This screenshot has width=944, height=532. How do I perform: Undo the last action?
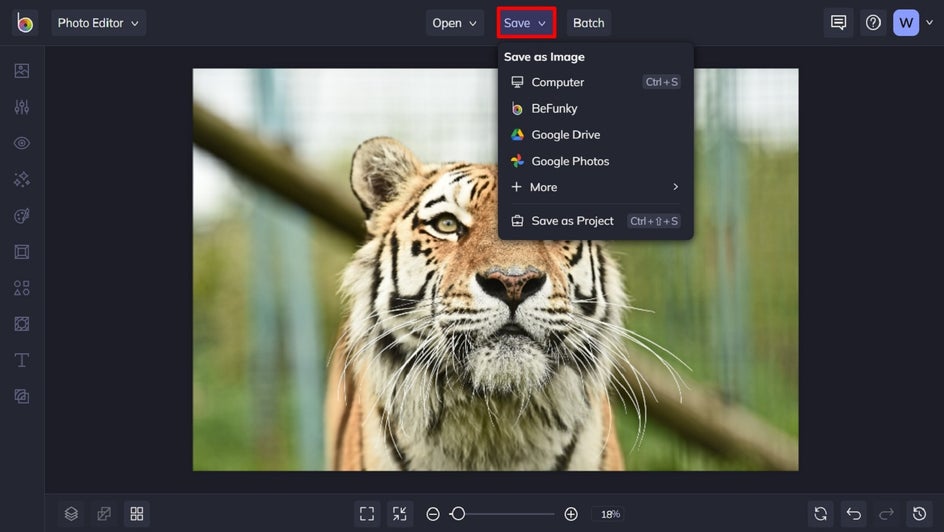(x=854, y=513)
